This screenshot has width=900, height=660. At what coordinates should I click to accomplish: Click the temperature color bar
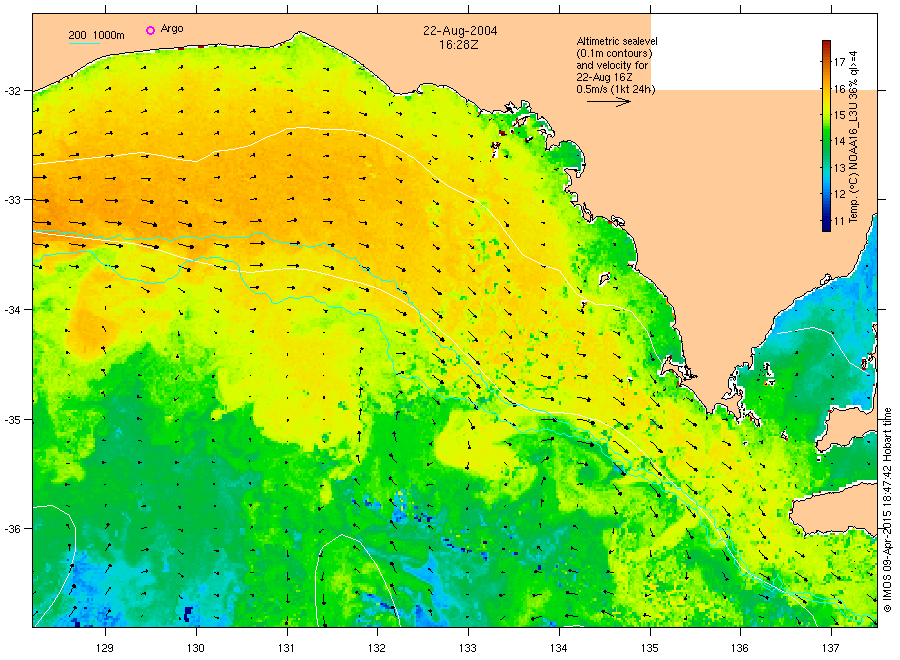(x=826, y=136)
